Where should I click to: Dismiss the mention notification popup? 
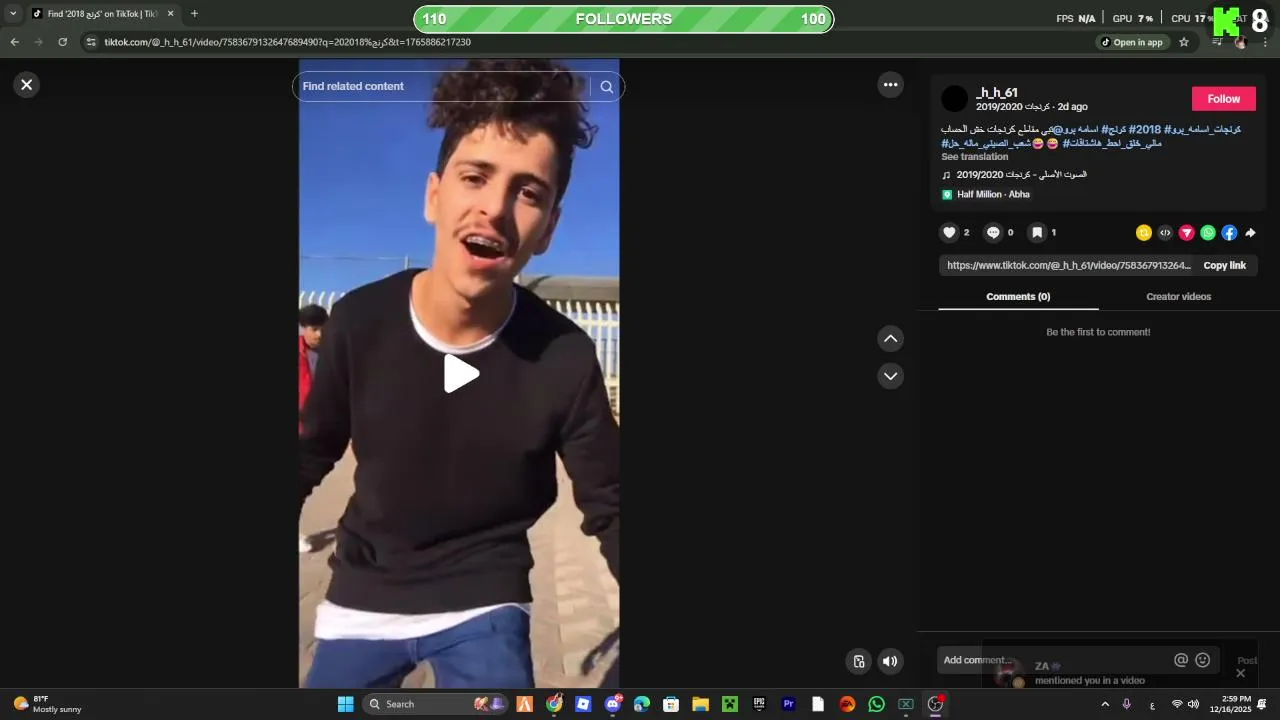pos(1240,673)
